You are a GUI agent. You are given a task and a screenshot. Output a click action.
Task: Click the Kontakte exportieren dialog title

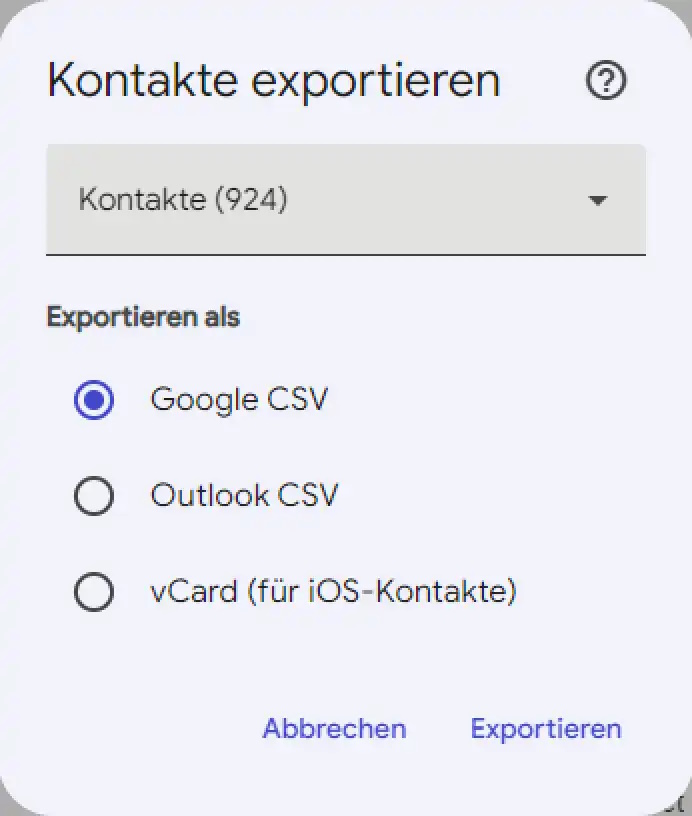point(274,81)
